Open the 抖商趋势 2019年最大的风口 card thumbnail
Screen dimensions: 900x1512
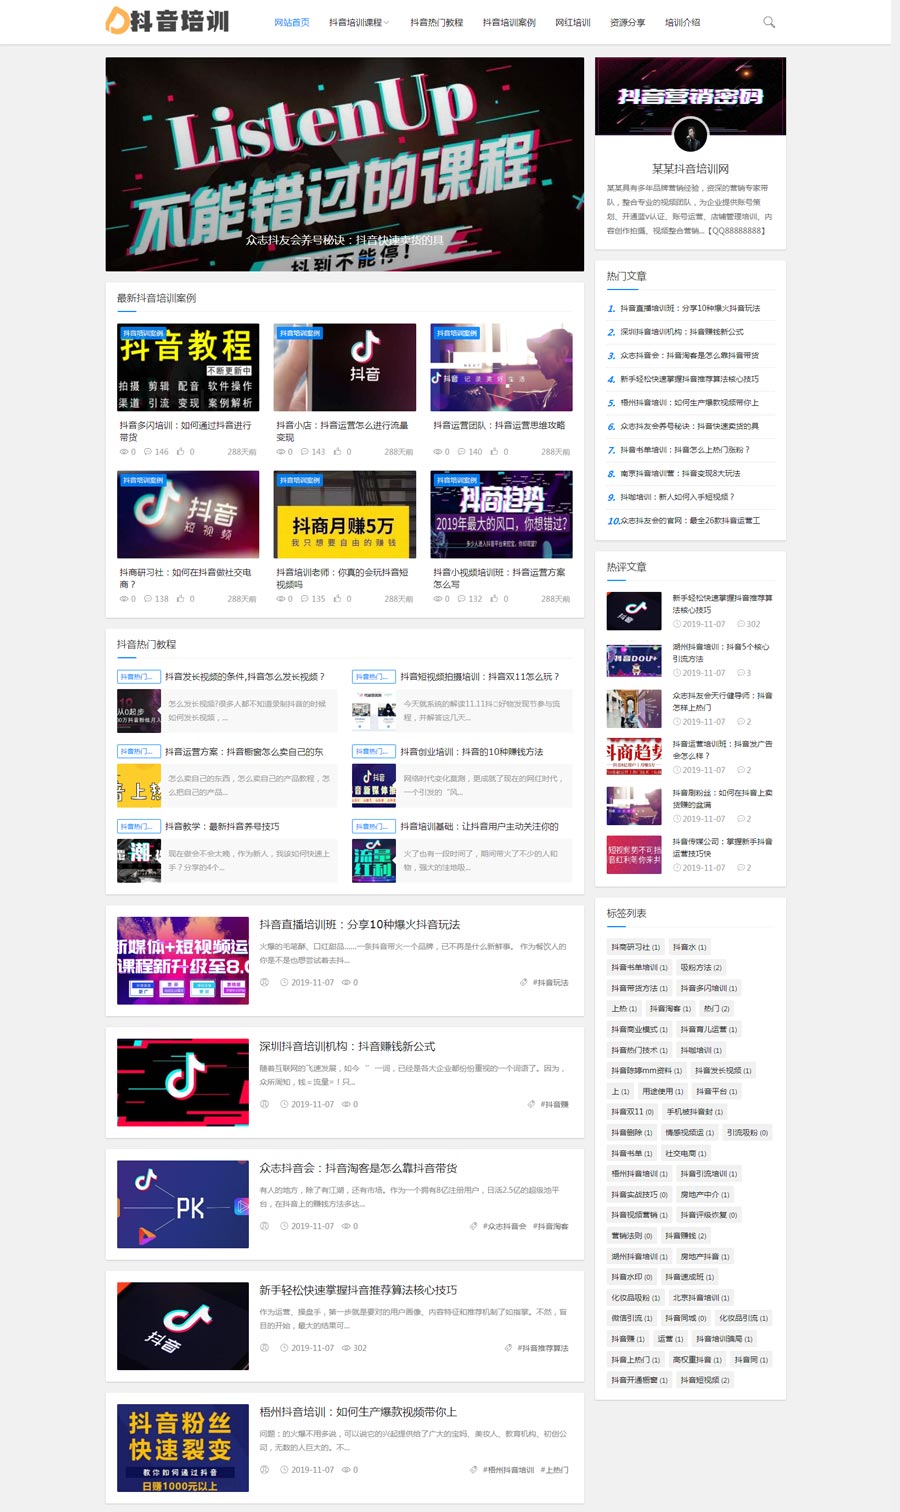[x=502, y=514]
